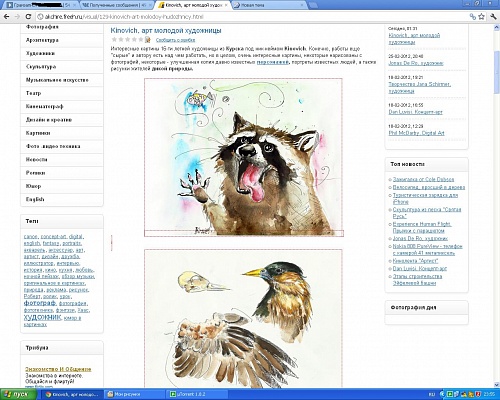Switch to the first browser tab
This screenshot has height=400, width=500.
[42, 5]
